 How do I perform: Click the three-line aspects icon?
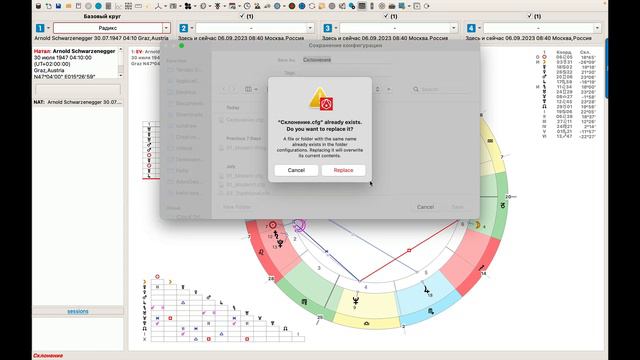point(158,6)
